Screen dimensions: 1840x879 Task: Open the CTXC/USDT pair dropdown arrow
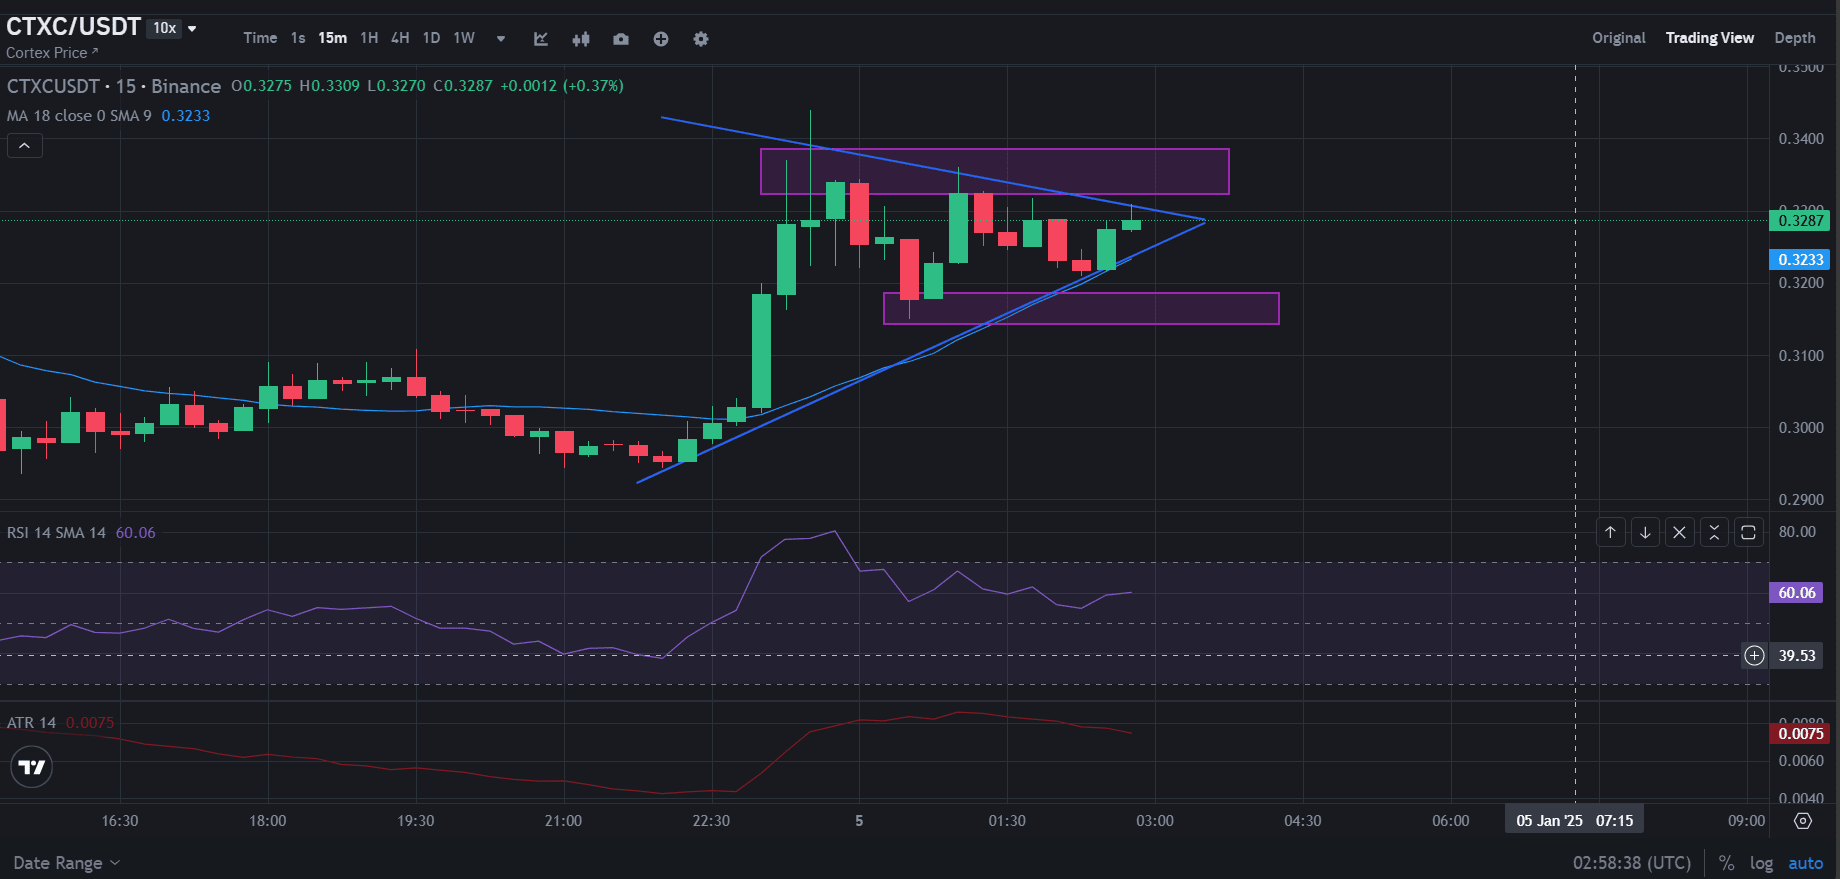click(x=192, y=28)
